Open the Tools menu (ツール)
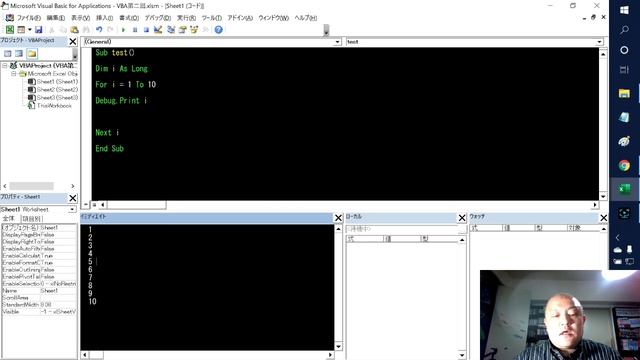Image resolution: width=640 pixels, height=360 pixels. [211, 18]
